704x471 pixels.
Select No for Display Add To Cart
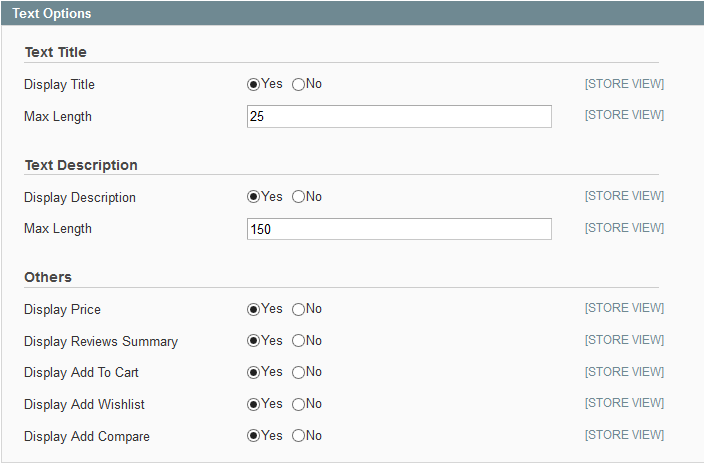298,372
